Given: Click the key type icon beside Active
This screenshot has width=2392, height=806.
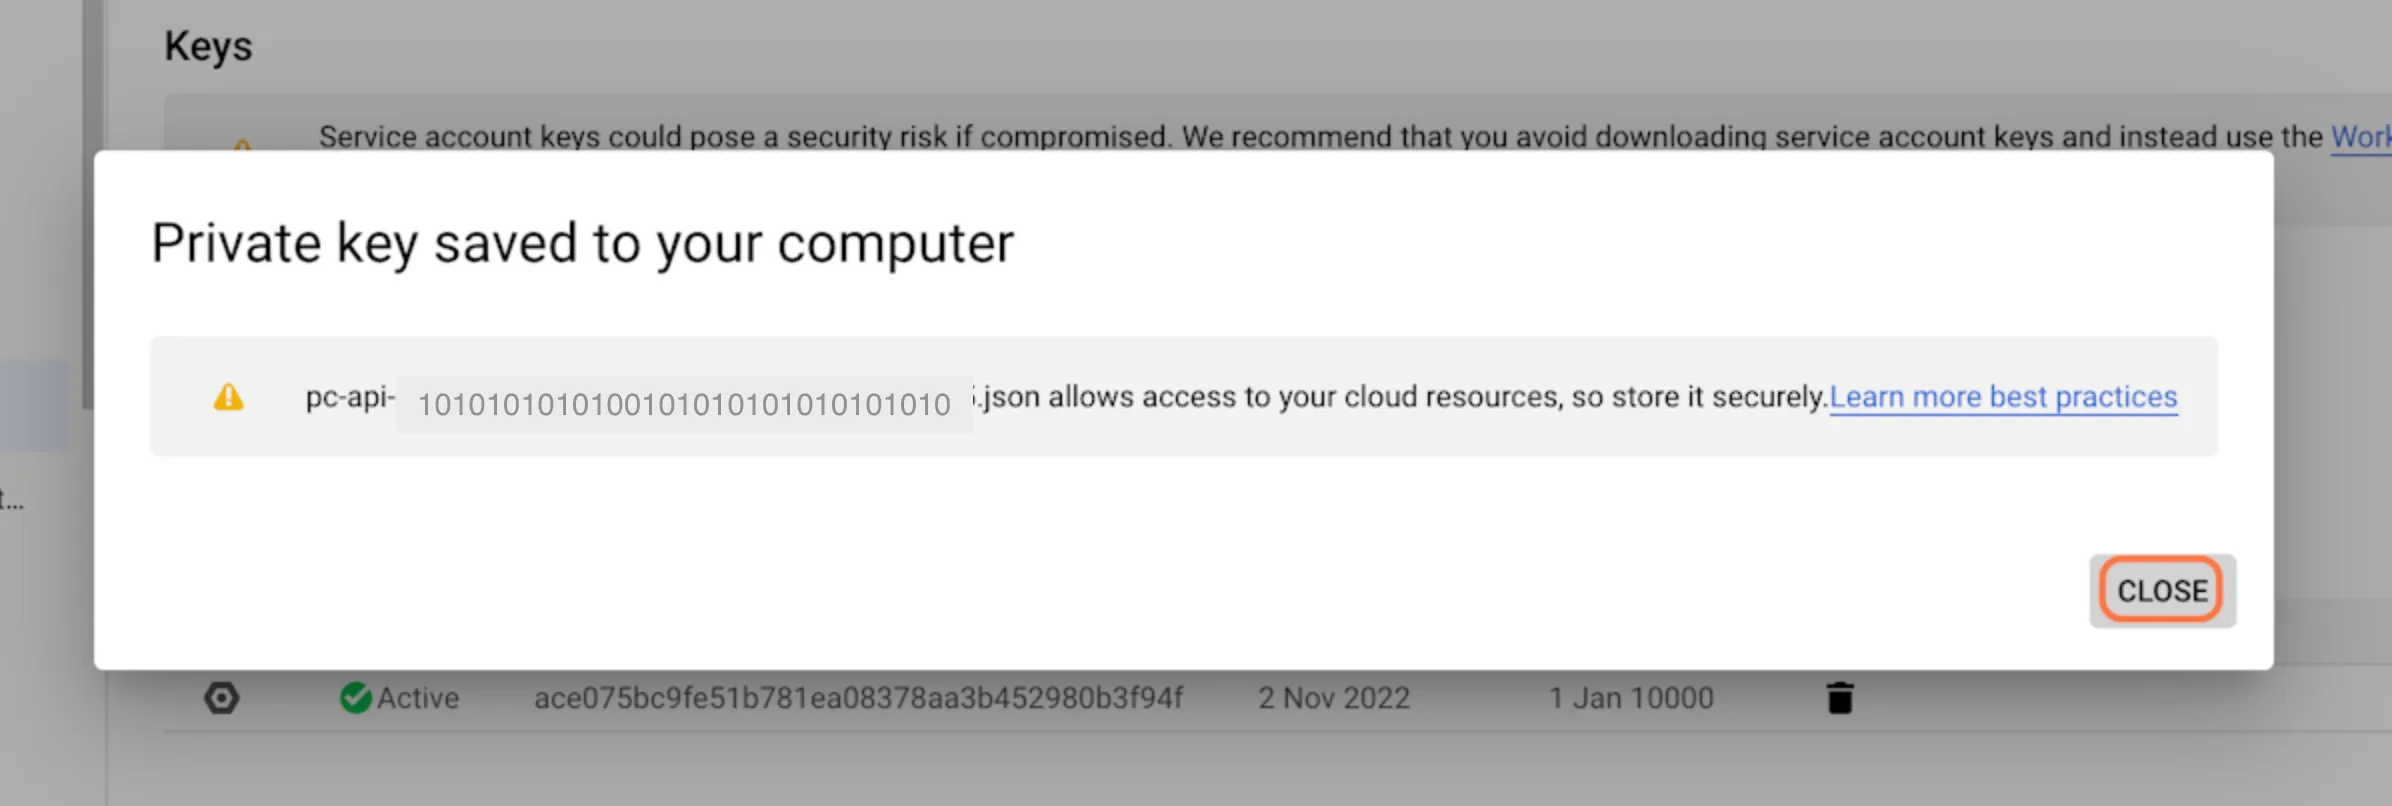Looking at the screenshot, I should pyautogui.click(x=221, y=698).
